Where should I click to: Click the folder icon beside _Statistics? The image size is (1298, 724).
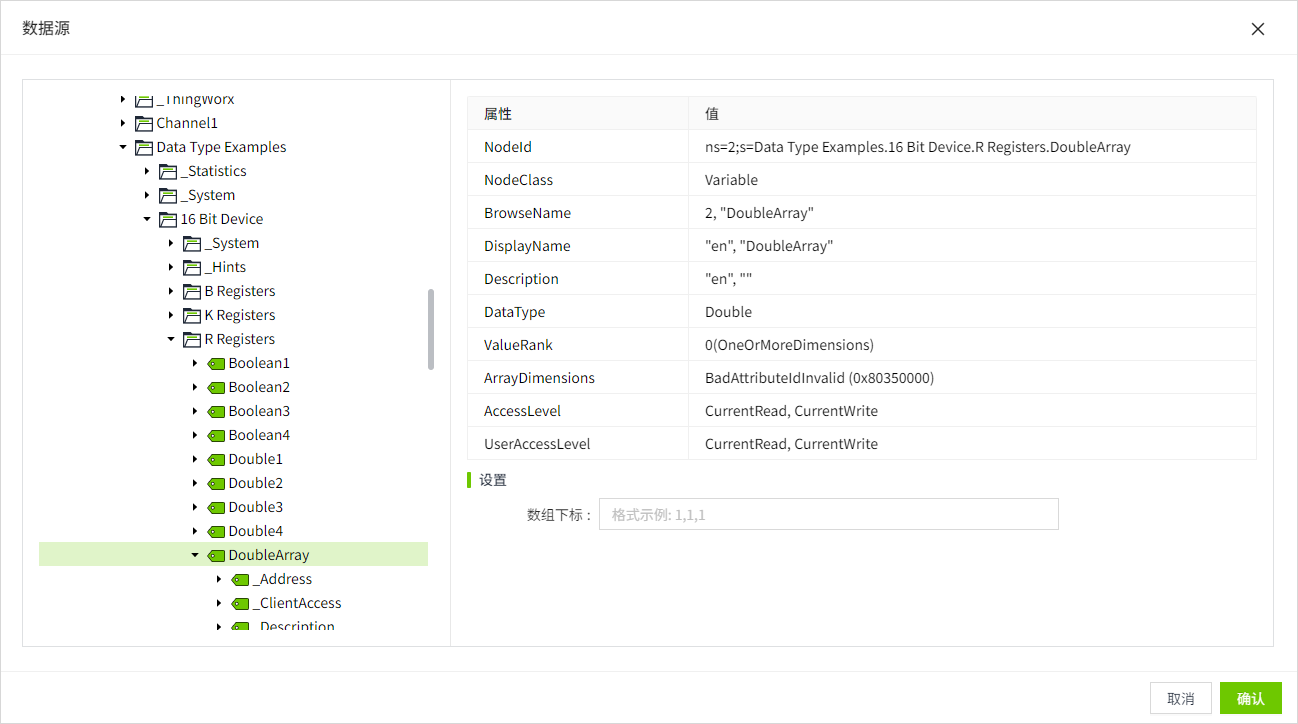[x=168, y=171]
